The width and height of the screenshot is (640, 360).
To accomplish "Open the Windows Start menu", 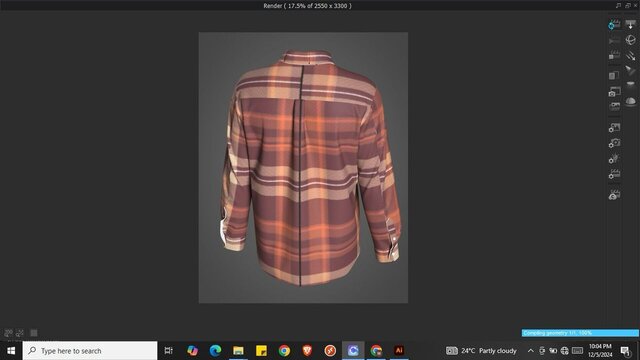I will (x=11, y=351).
